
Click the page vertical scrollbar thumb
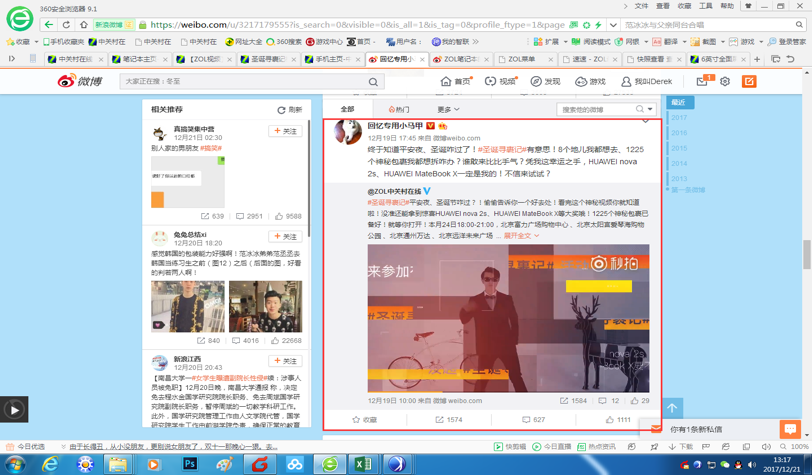[x=807, y=254]
